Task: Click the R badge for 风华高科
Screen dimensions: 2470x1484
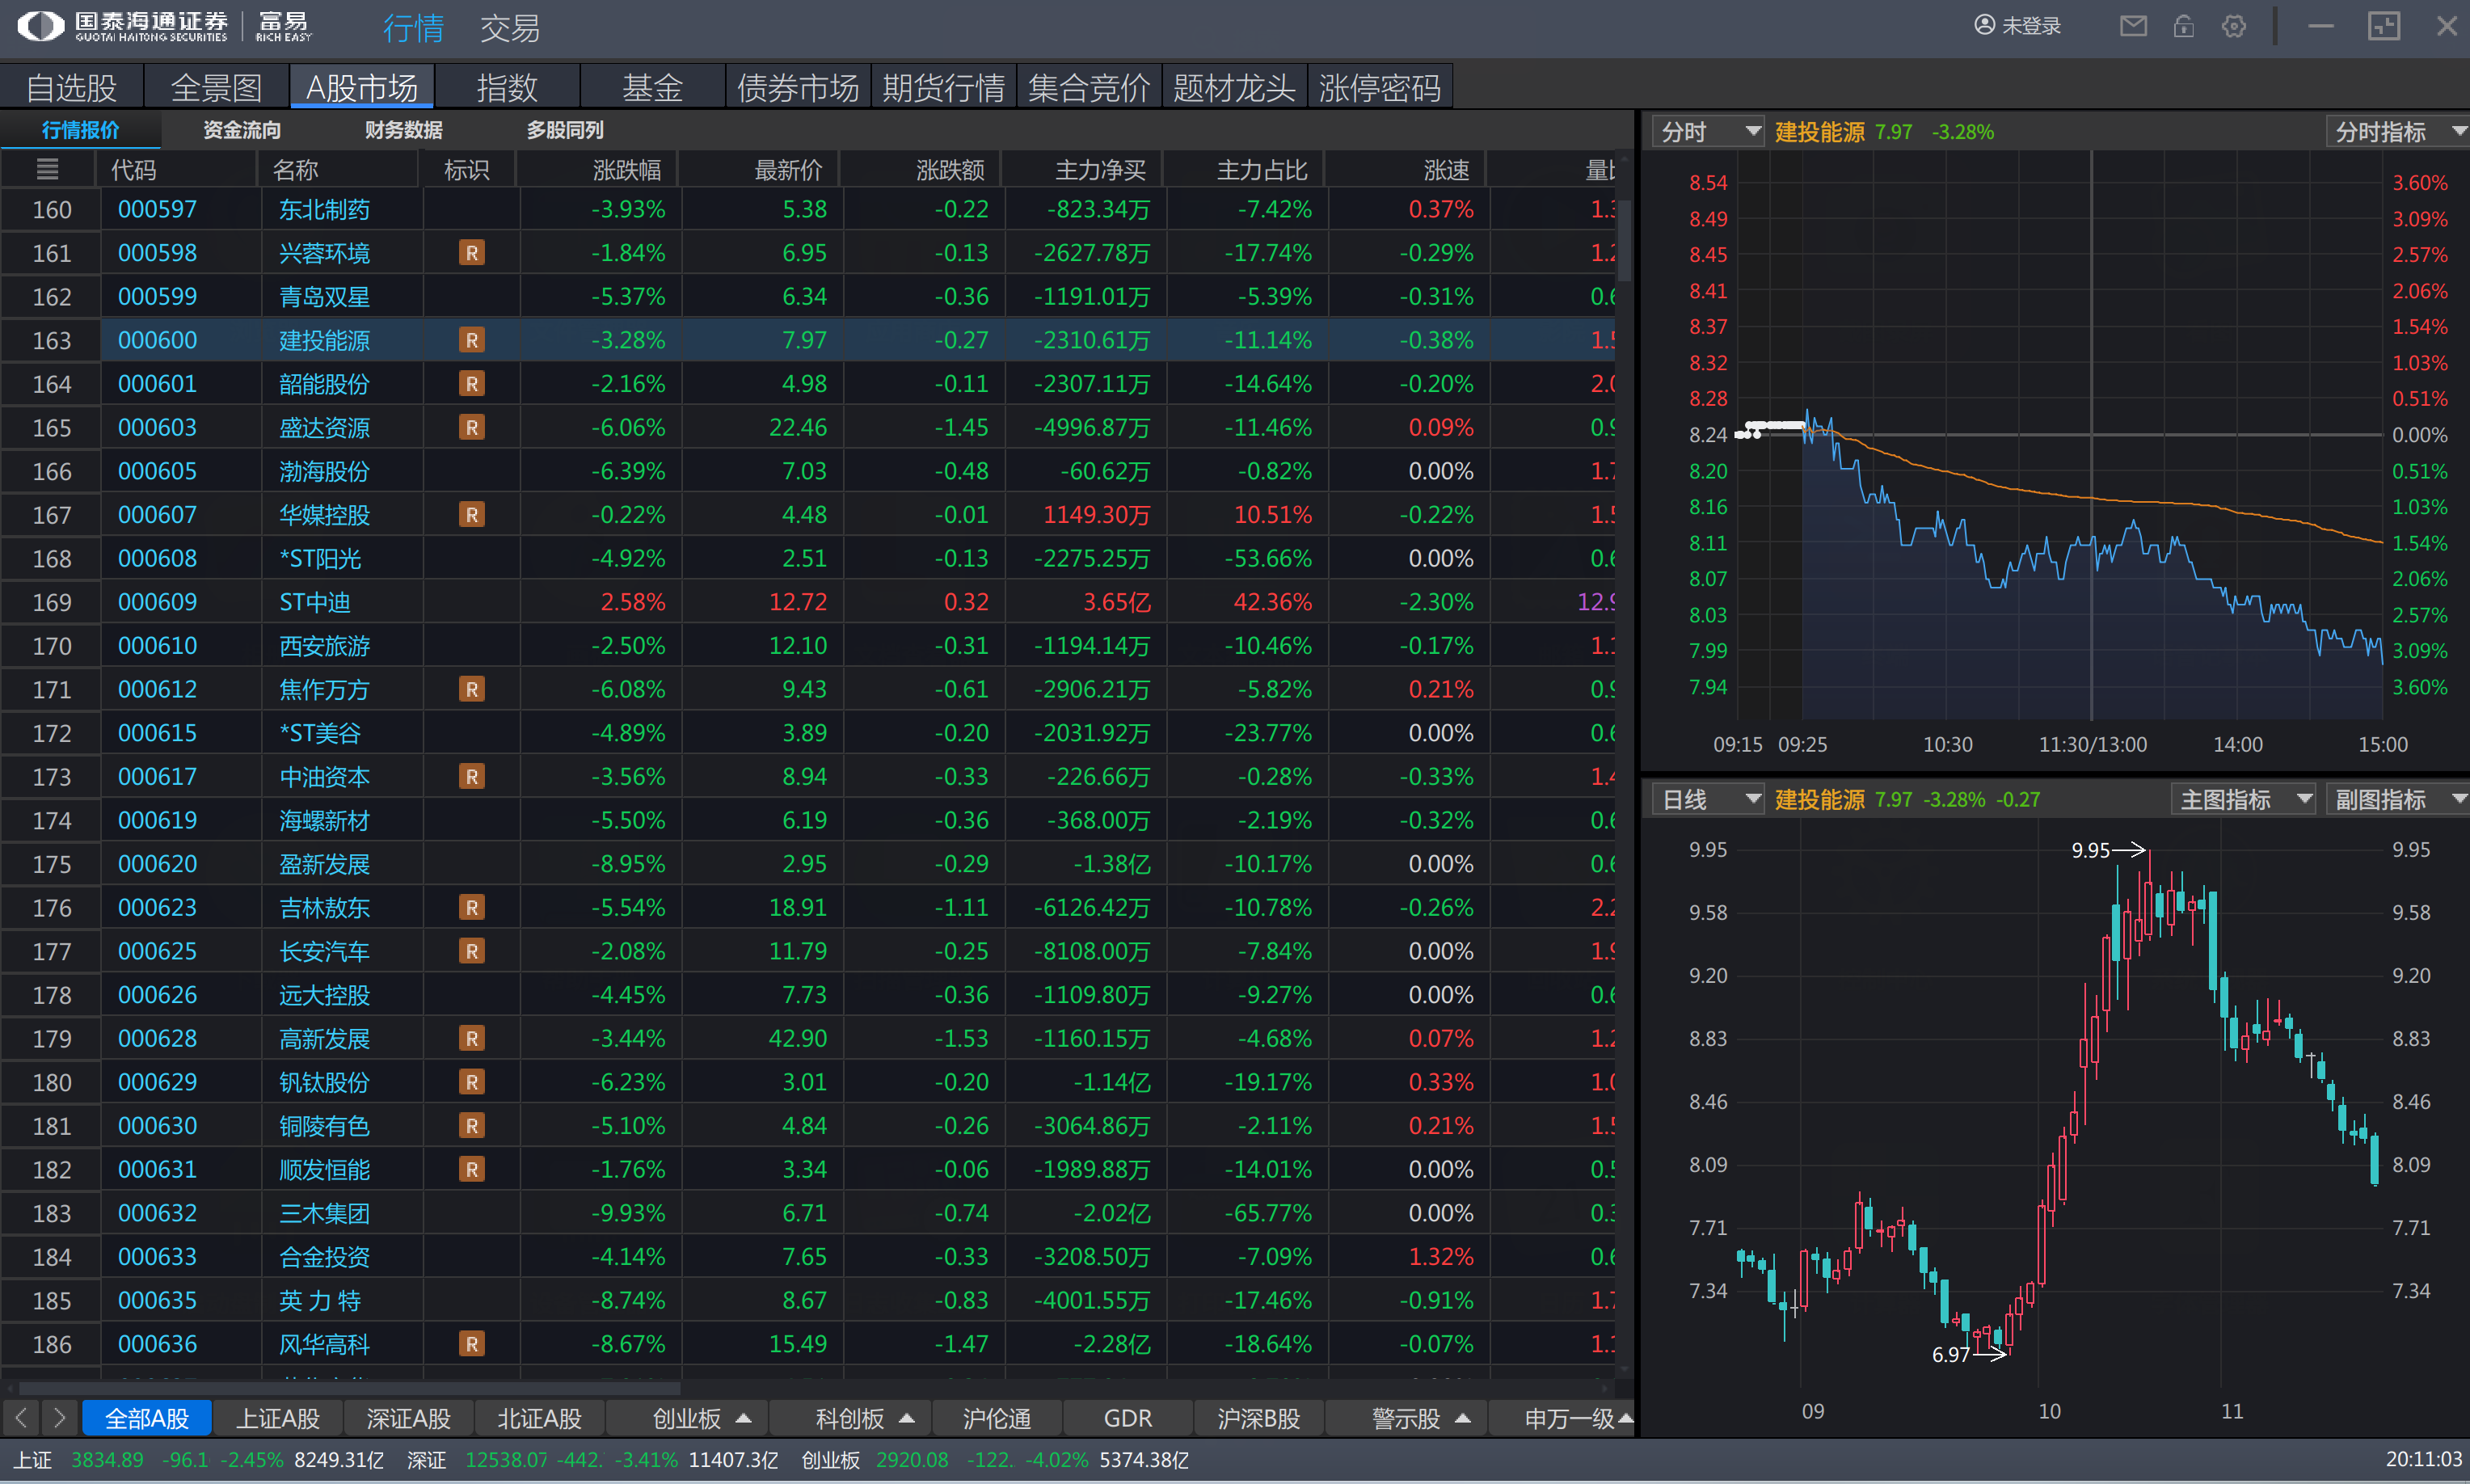Action: click(x=471, y=1344)
